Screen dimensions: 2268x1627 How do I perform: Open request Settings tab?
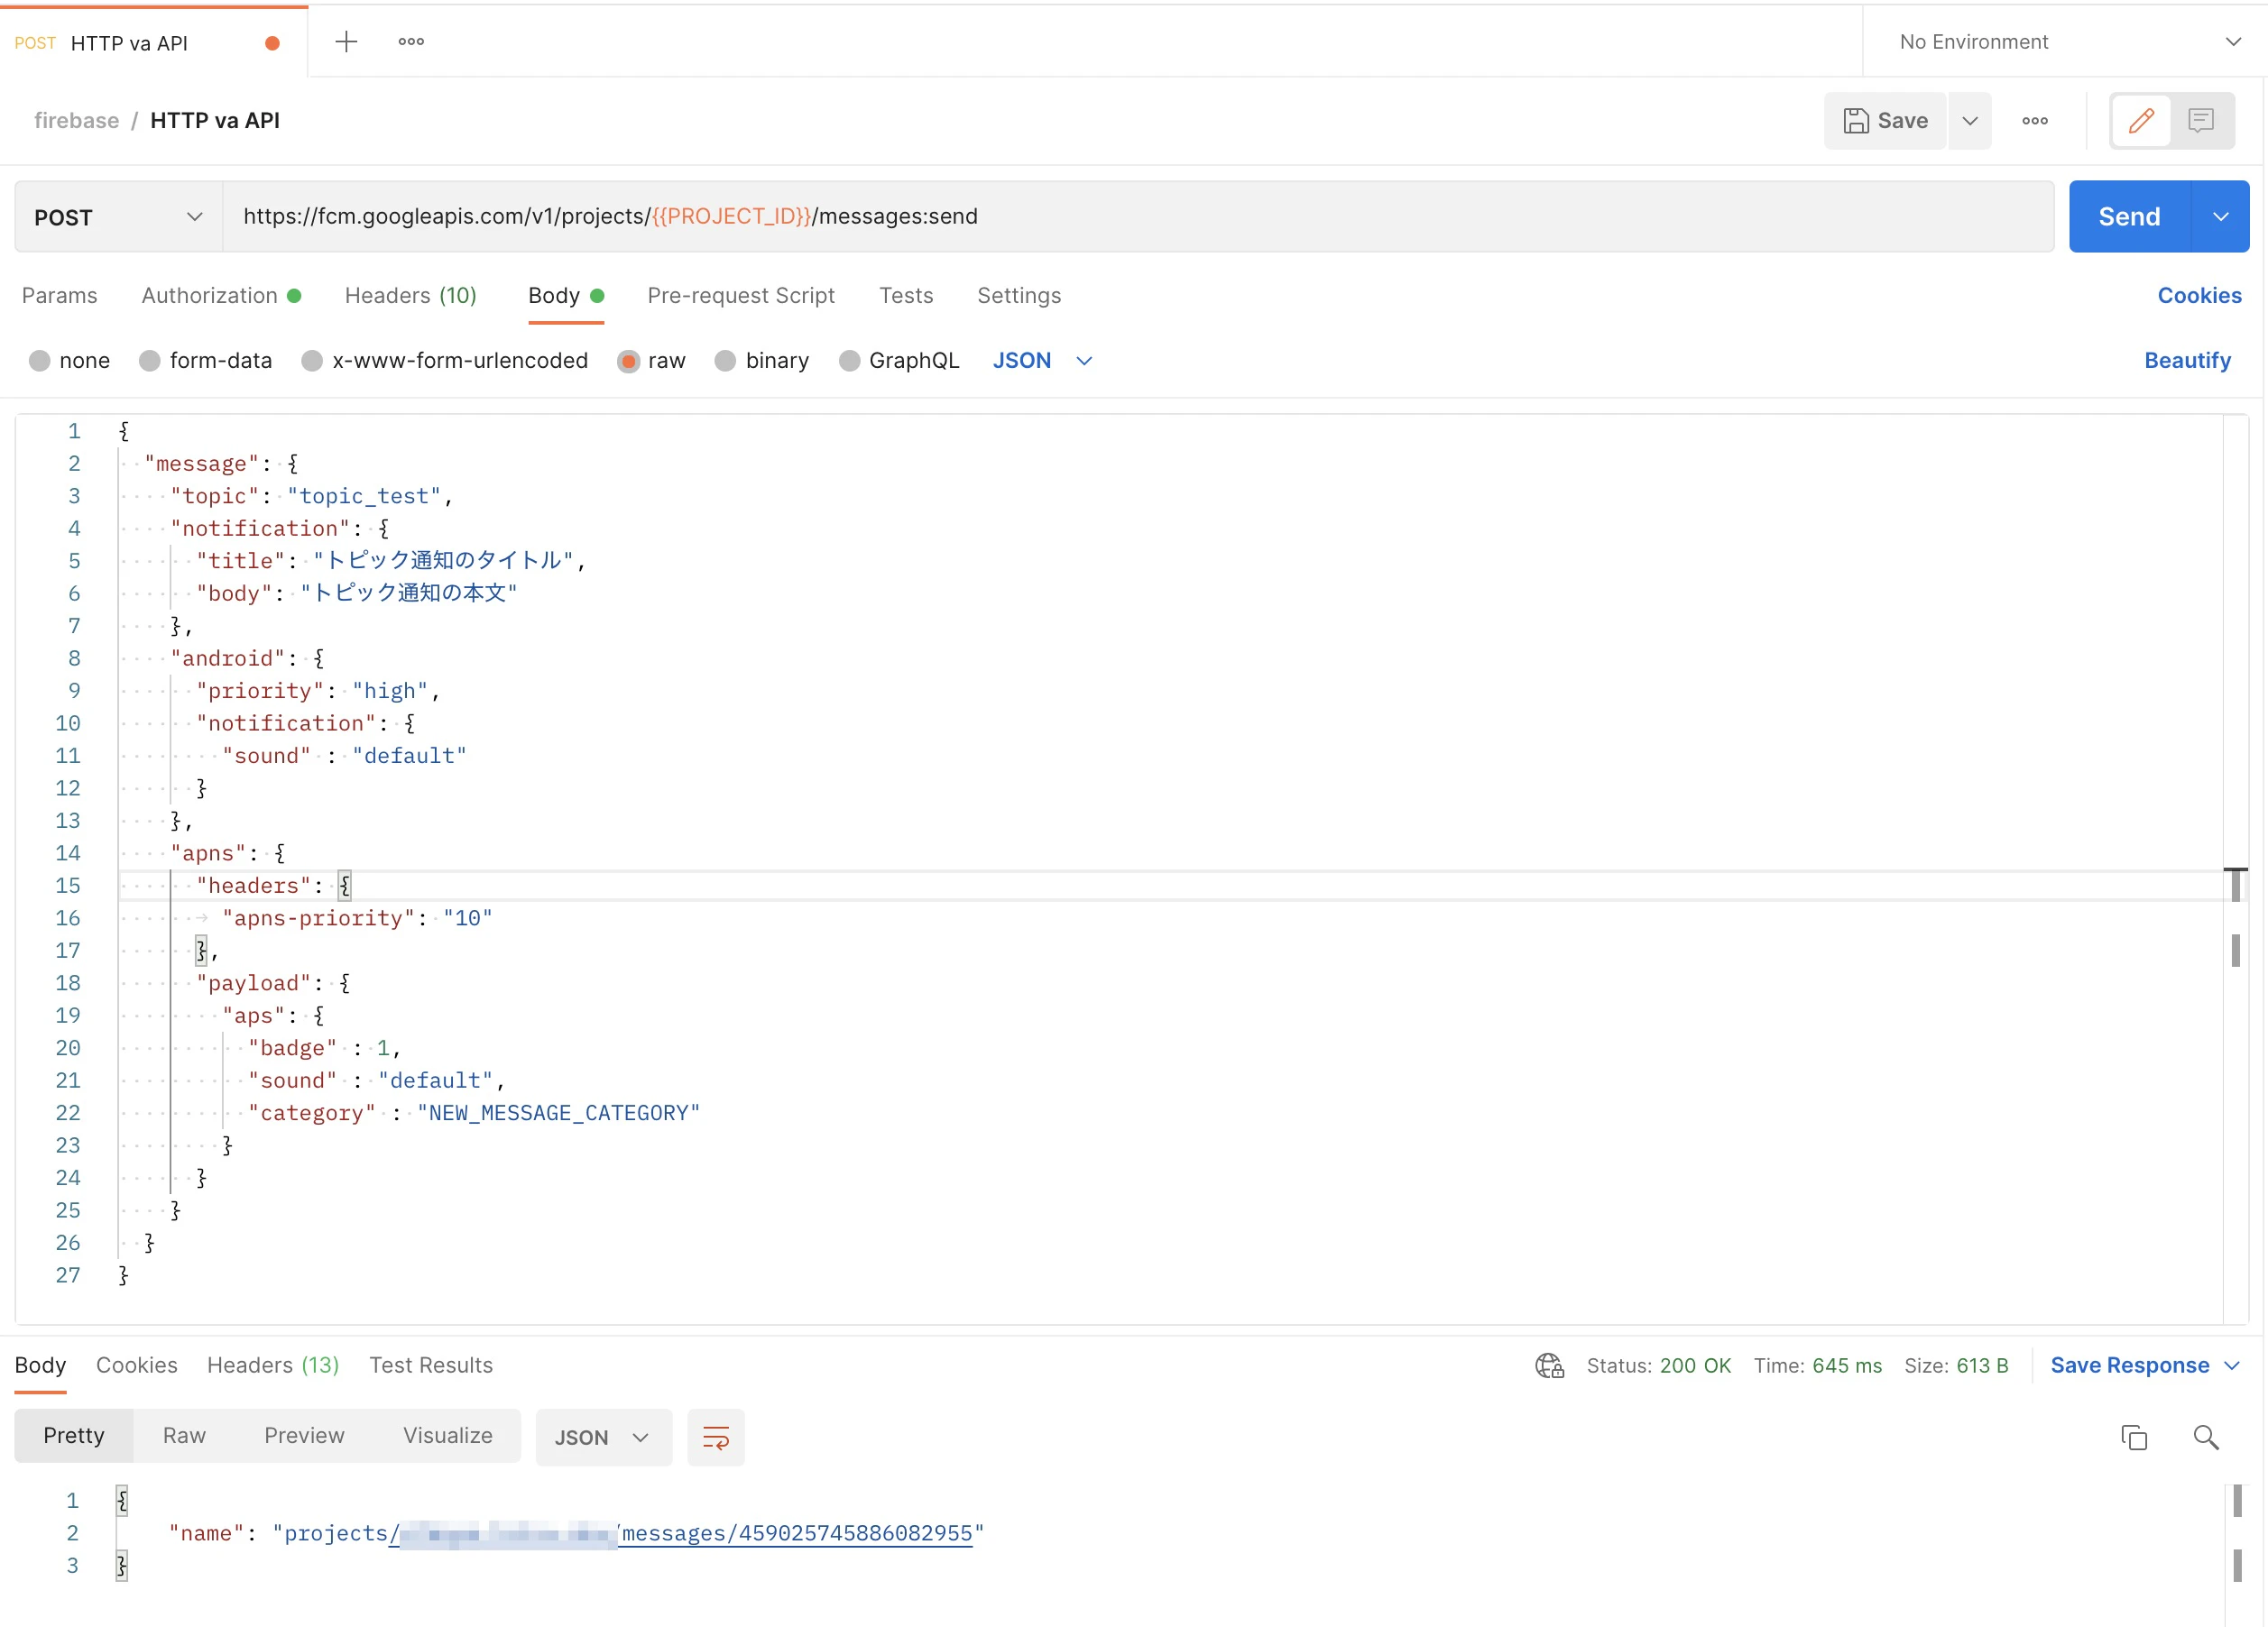1019,295
